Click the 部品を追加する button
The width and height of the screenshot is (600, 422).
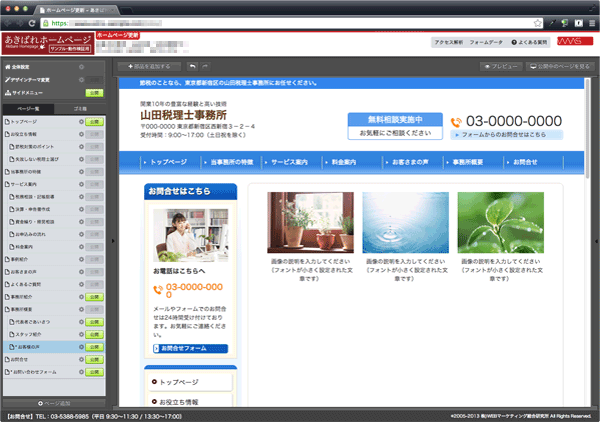(148, 66)
